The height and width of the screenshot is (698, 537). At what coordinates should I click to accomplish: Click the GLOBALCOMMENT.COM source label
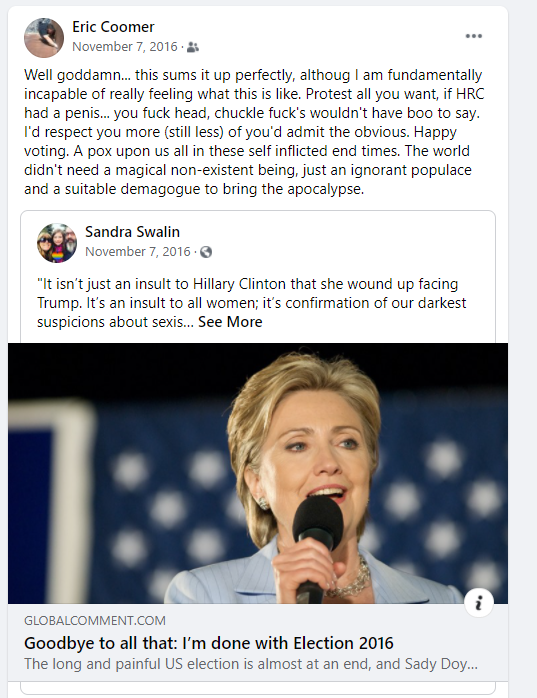95,621
